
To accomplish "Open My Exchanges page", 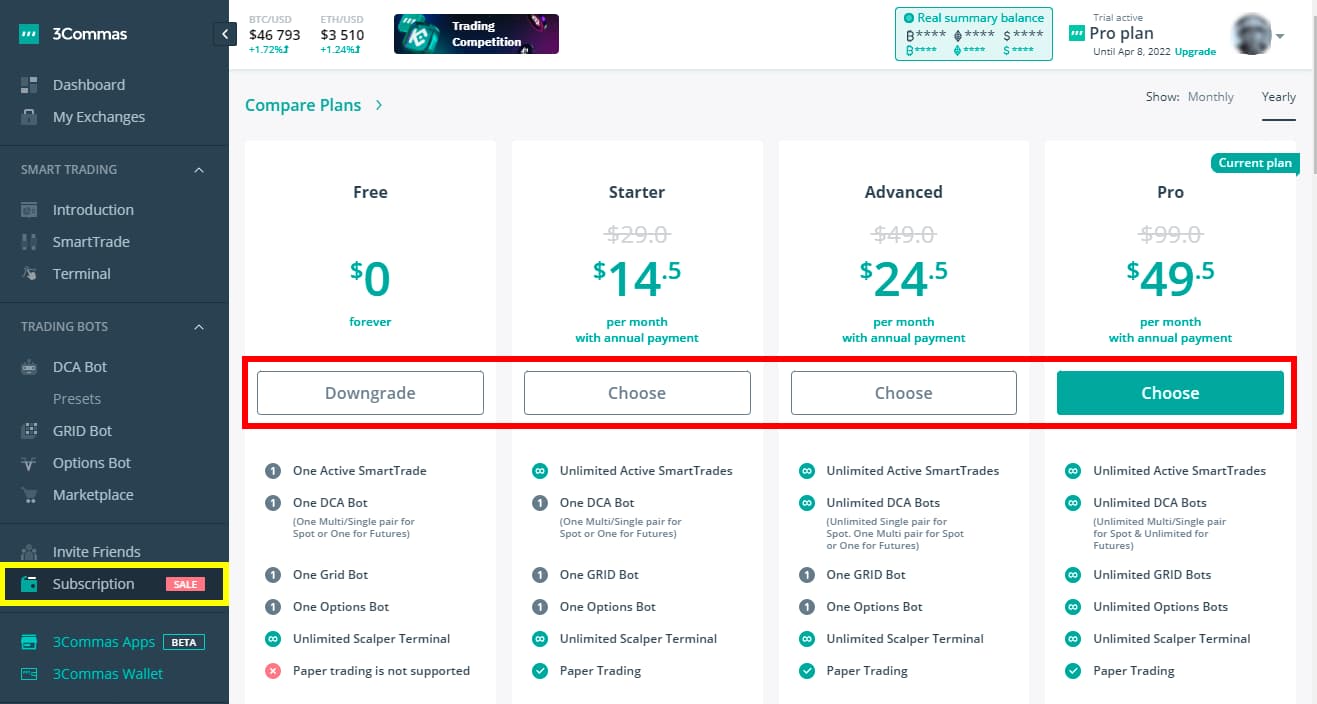I will (x=99, y=117).
